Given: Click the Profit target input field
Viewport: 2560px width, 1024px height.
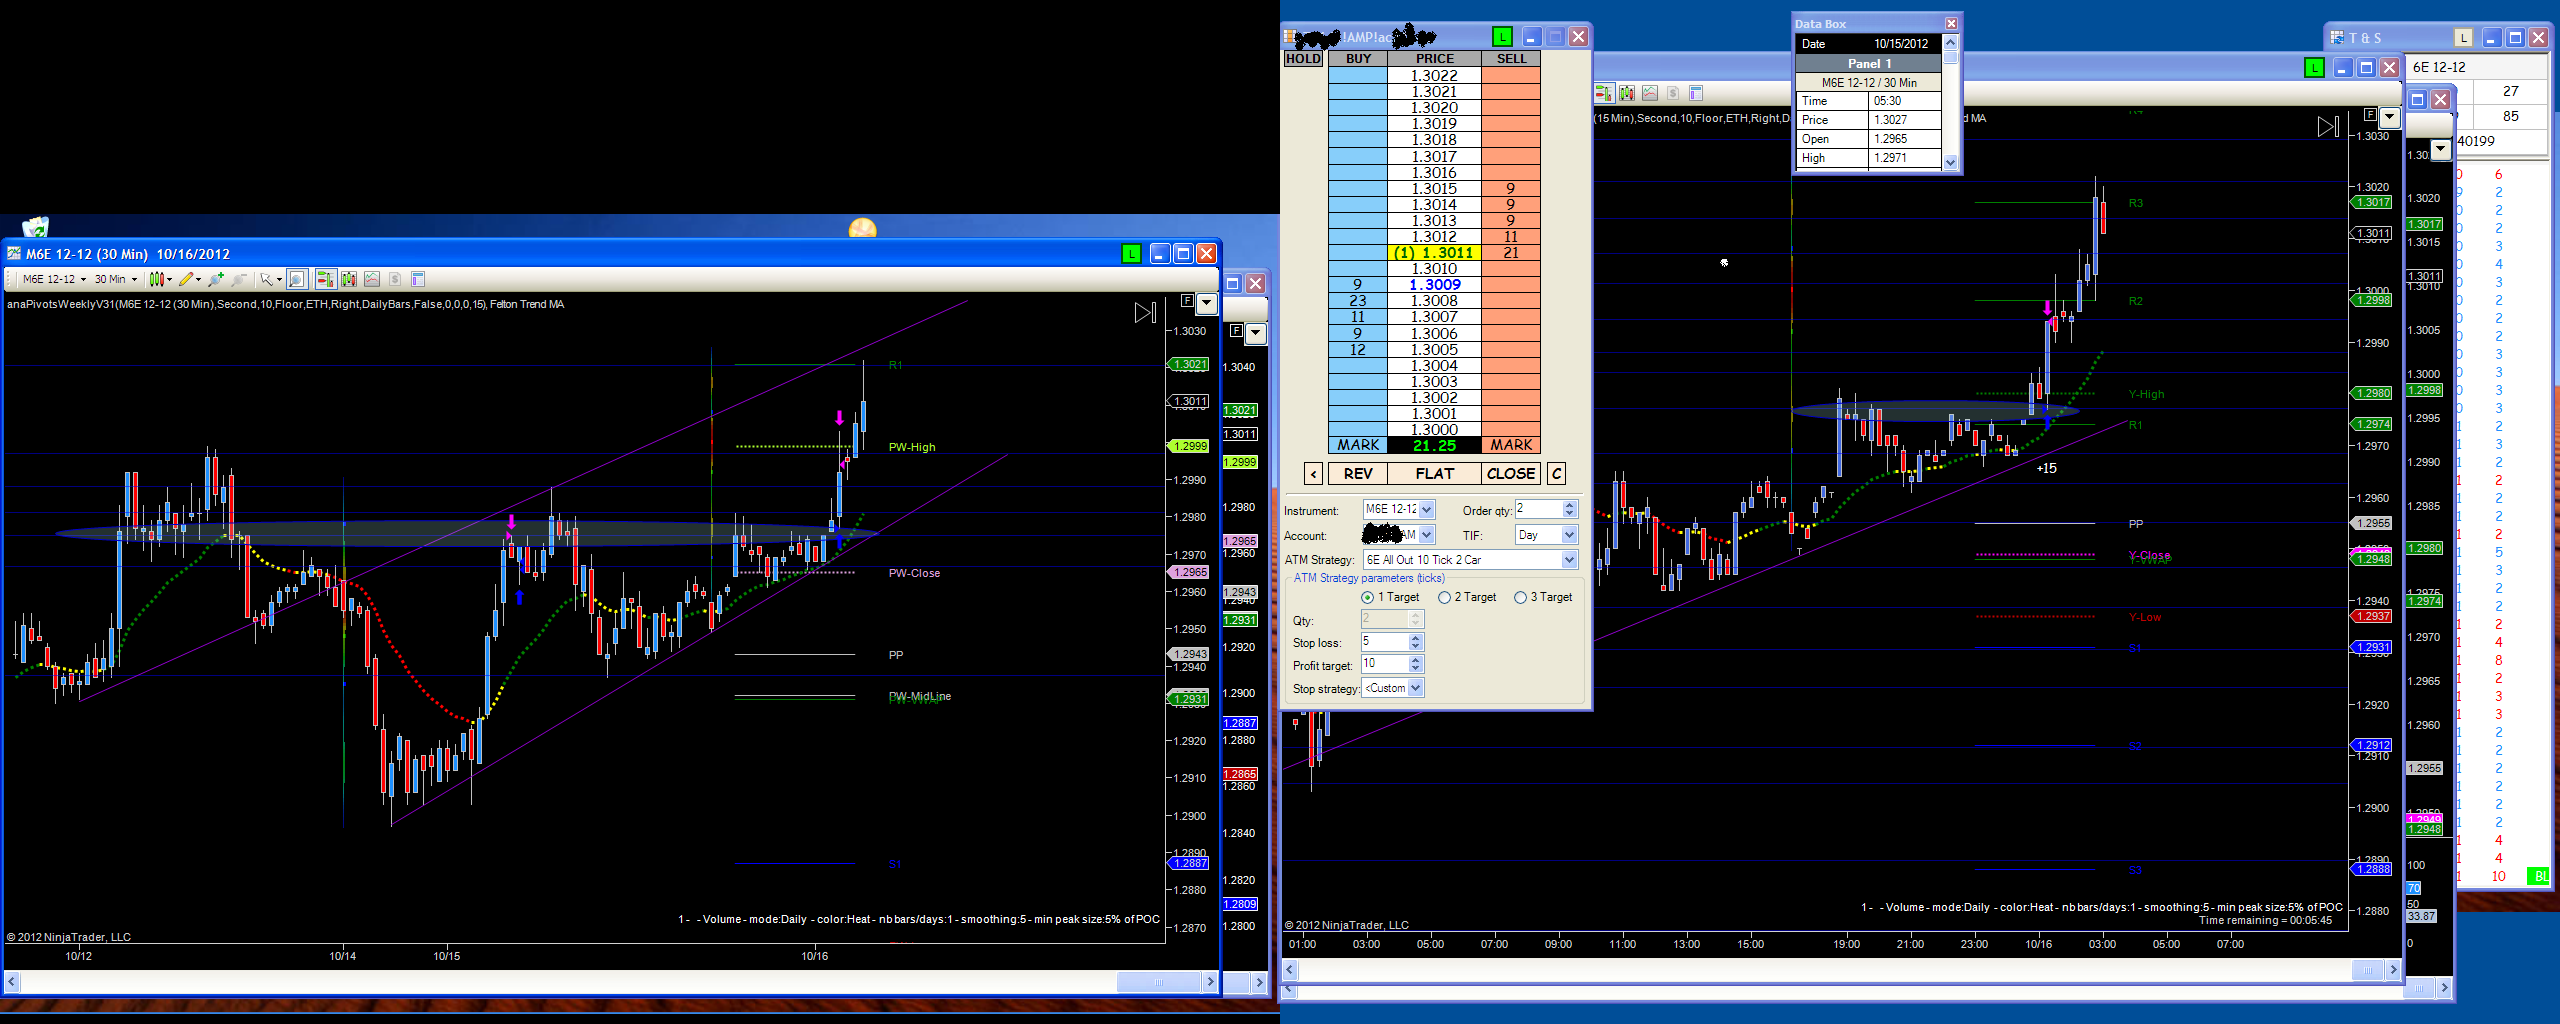Looking at the screenshot, I should [x=1385, y=664].
